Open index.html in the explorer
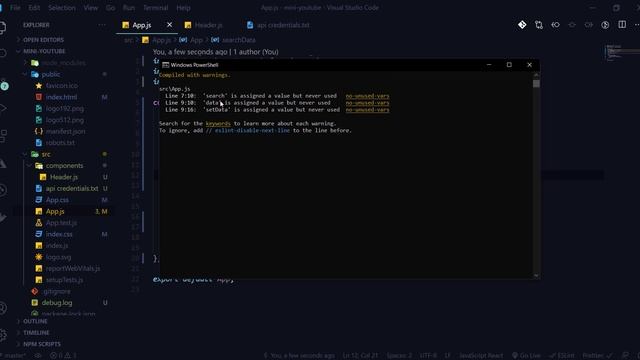The width and height of the screenshot is (640, 360). [61, 97]
